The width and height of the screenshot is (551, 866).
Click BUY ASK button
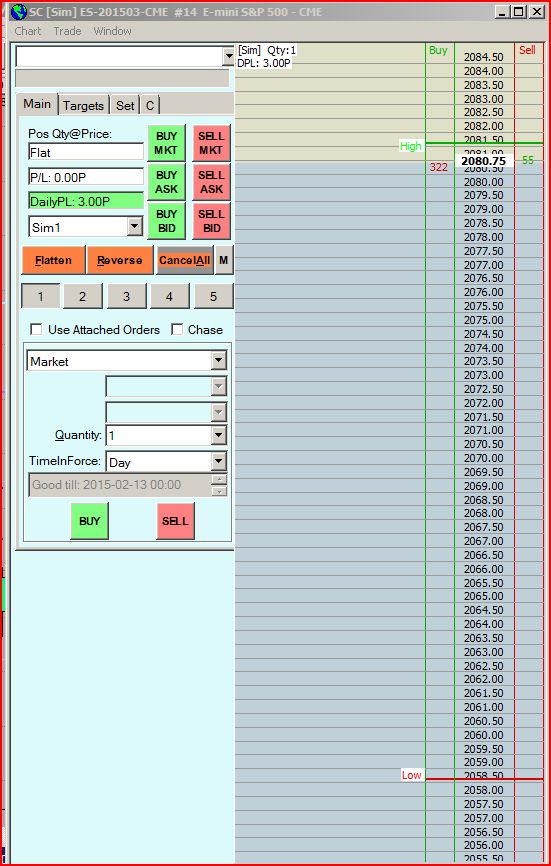pos(166,182)
